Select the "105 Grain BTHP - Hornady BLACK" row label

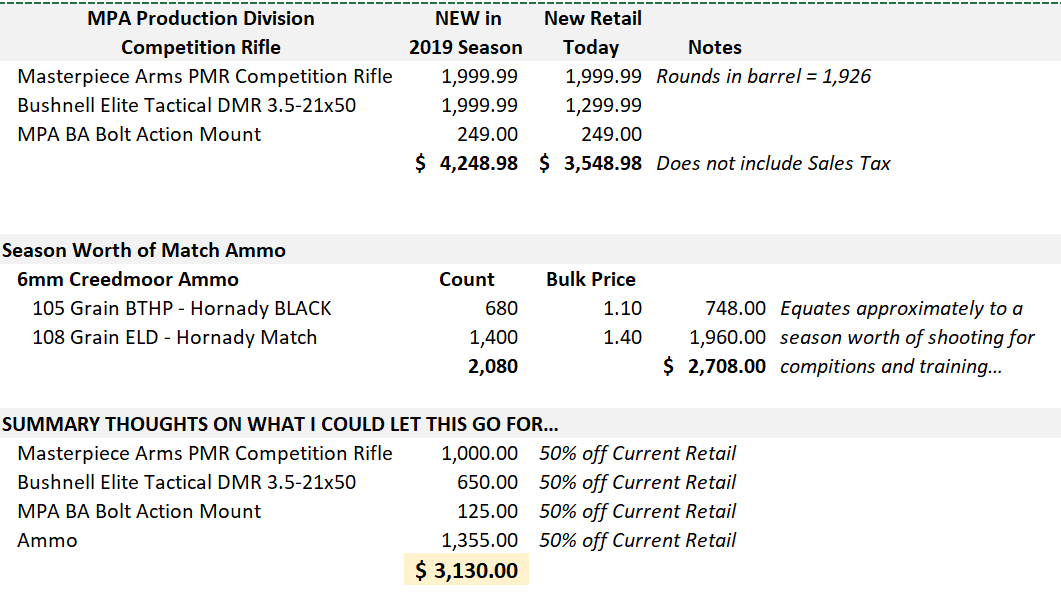[182, 309]
